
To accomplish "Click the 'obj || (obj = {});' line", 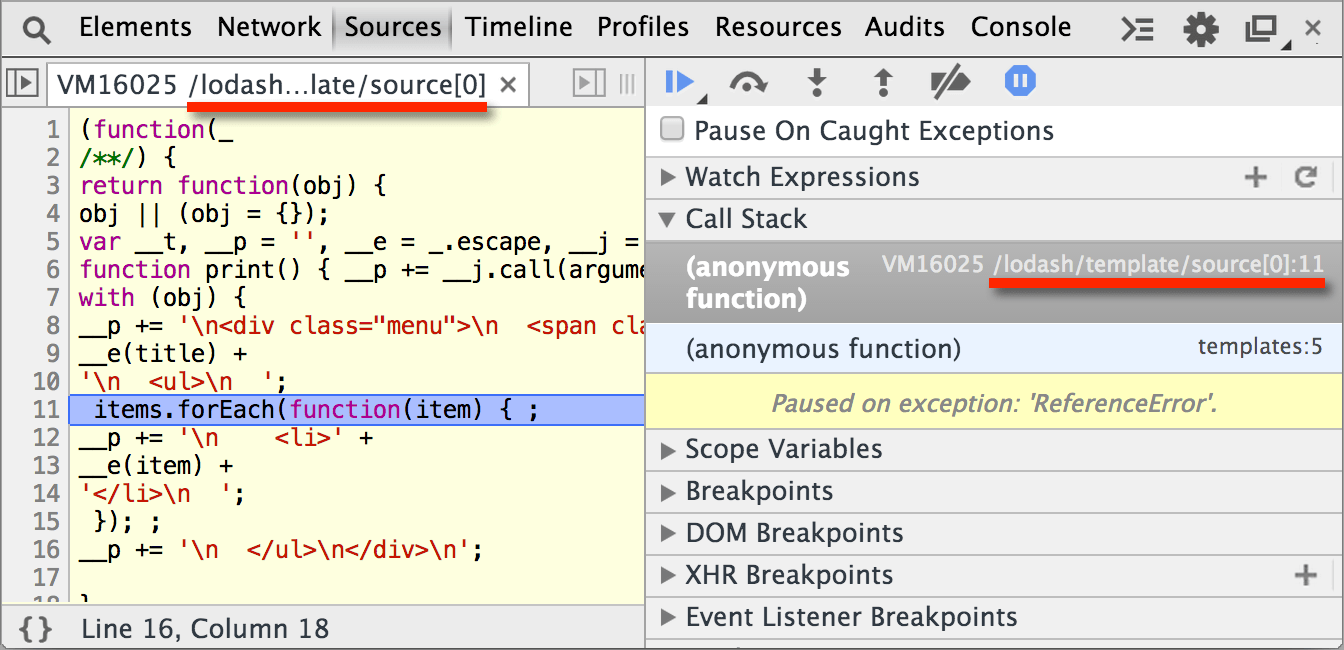I will tap(204, 213).
